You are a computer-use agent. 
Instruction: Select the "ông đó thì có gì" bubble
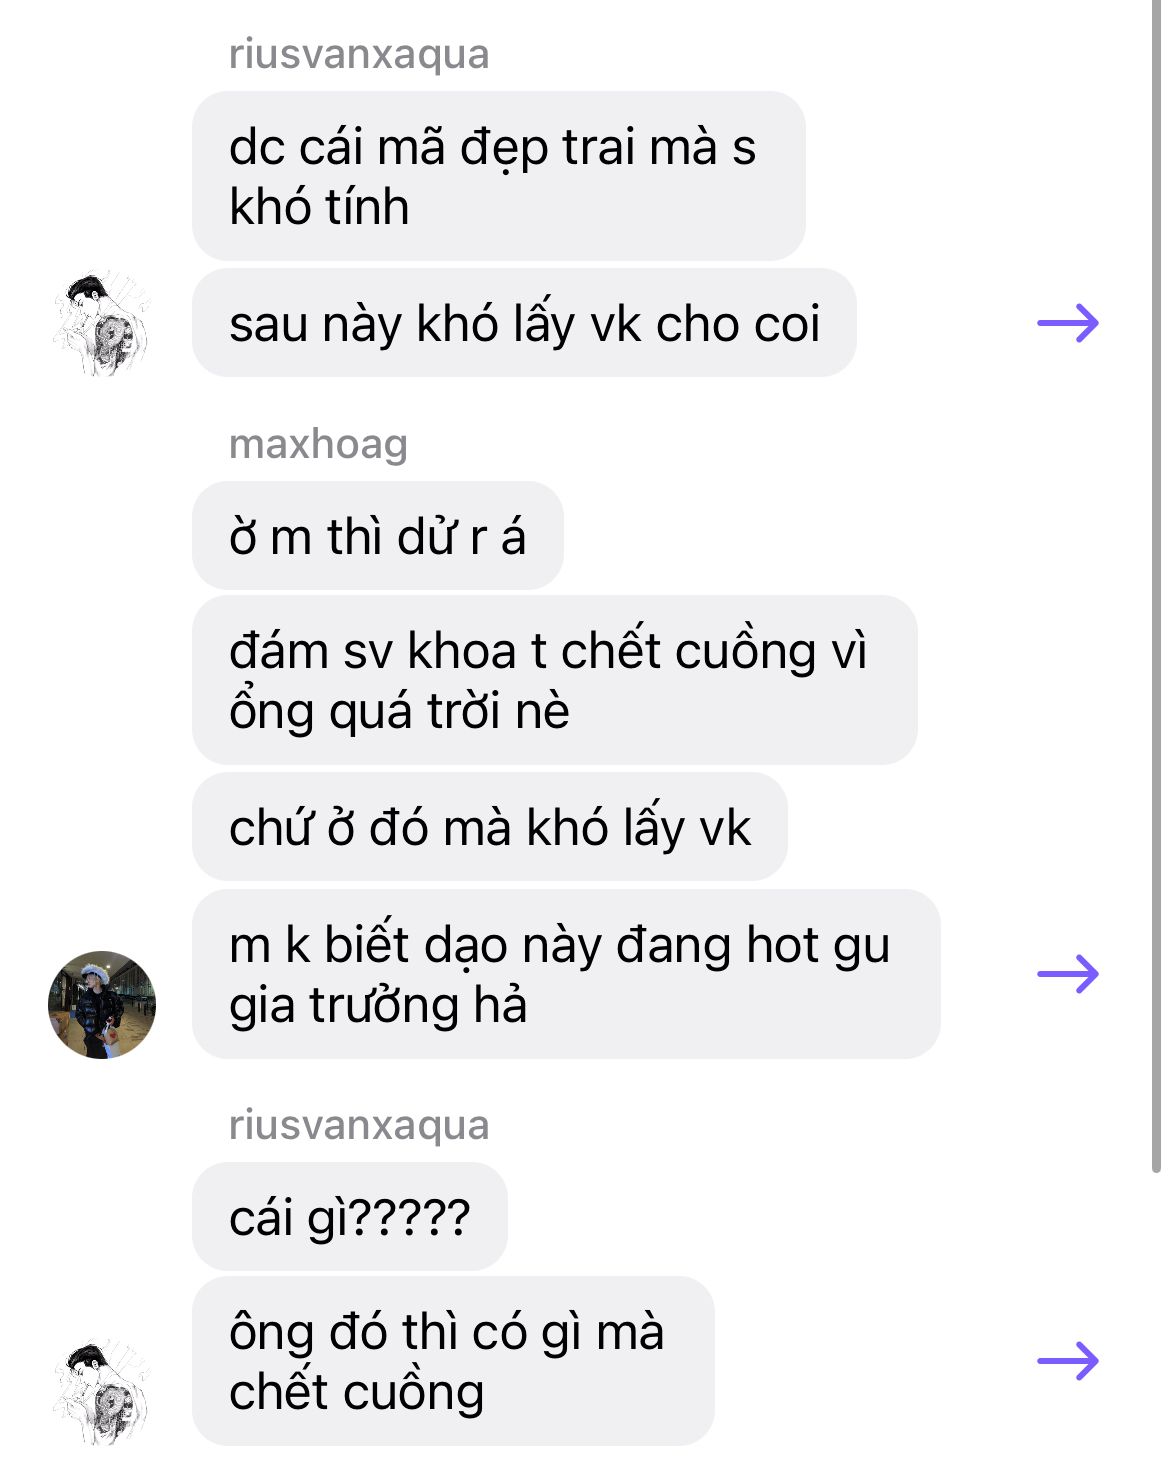pos(453,1361)
